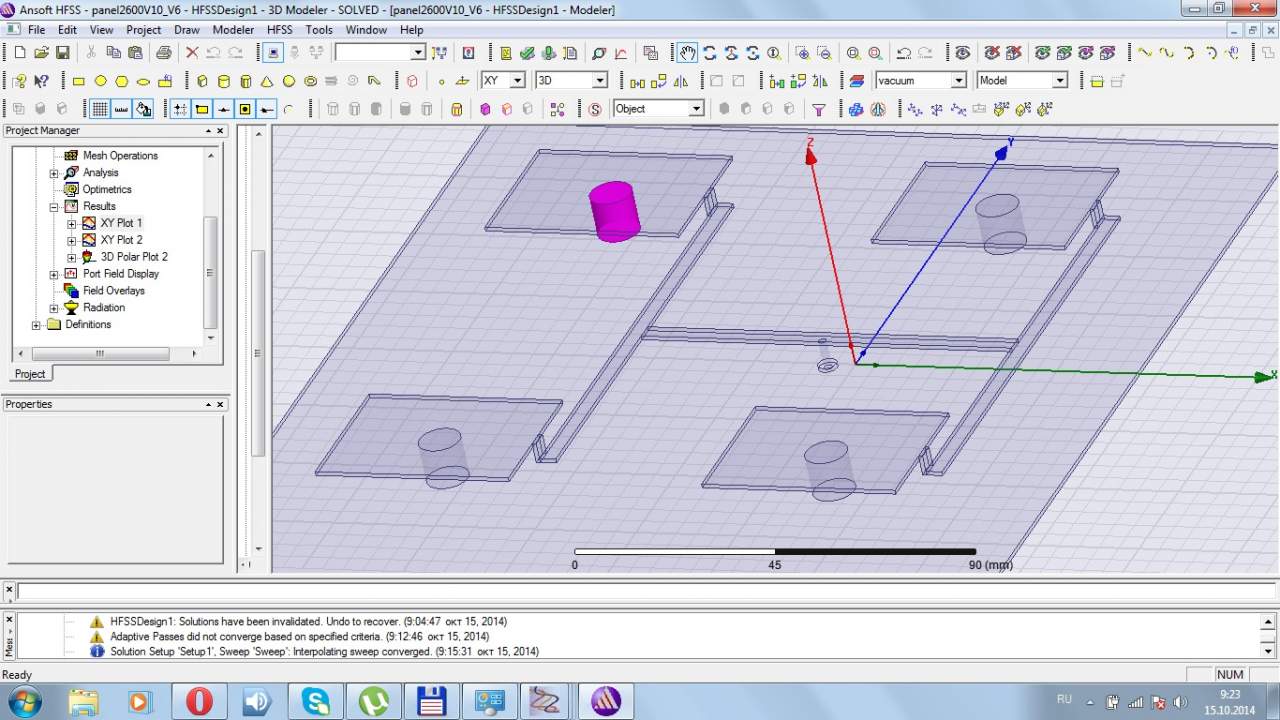1280x720 pixels.
Task: Open Skype from the Windows taskbar
Action: [316, 701]
